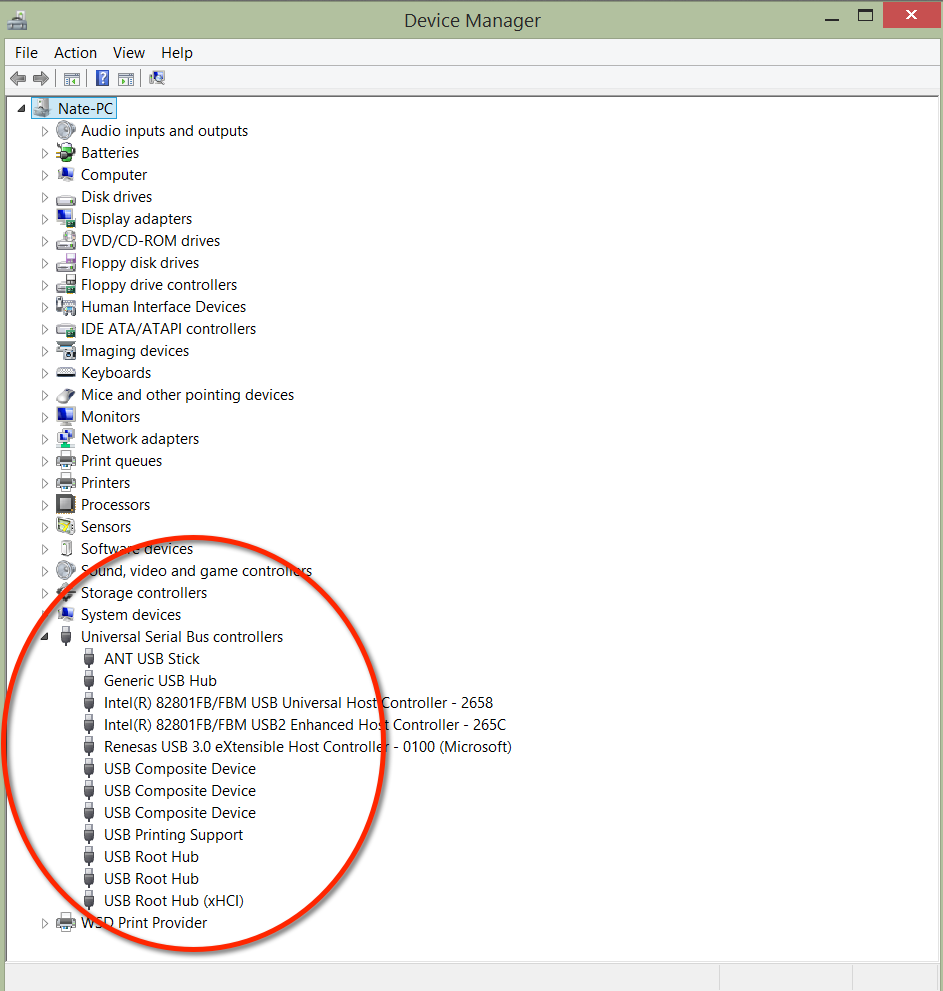943x991 pixels.
Task: Collapse the Nate-PC root node
Action: [22, 108]
